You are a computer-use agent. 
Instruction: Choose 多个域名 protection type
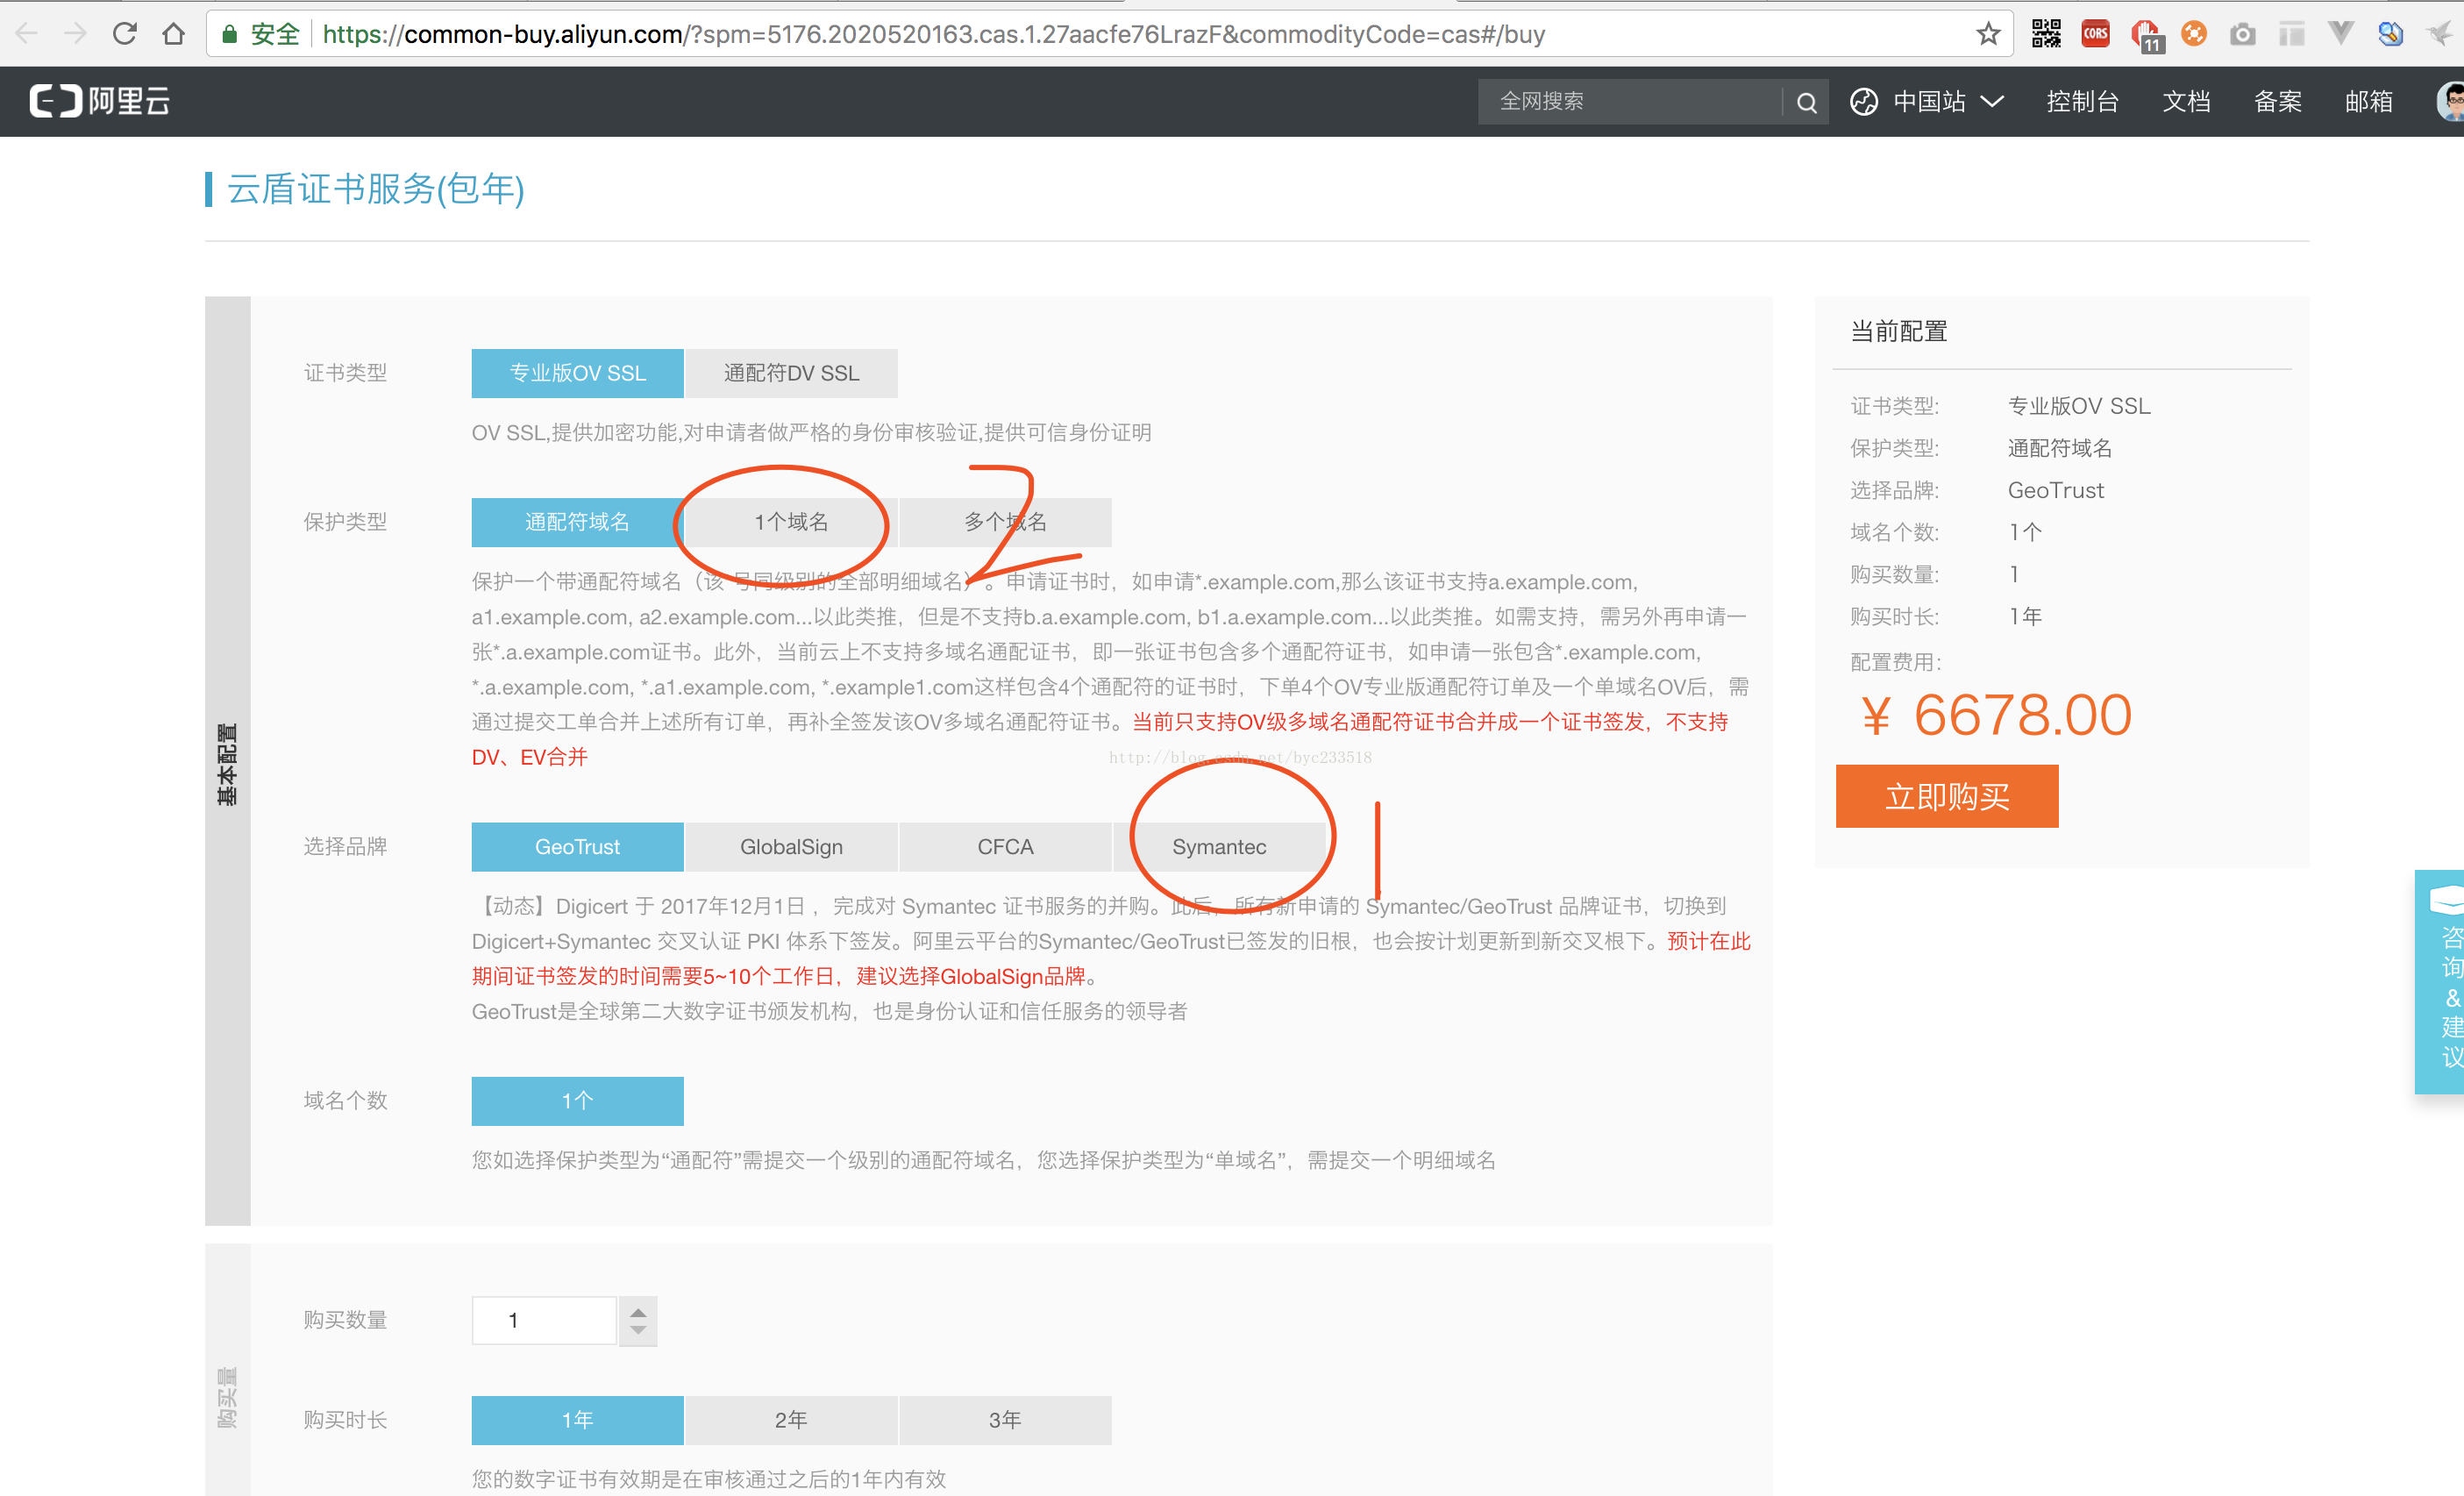(x=1005, y=522)
